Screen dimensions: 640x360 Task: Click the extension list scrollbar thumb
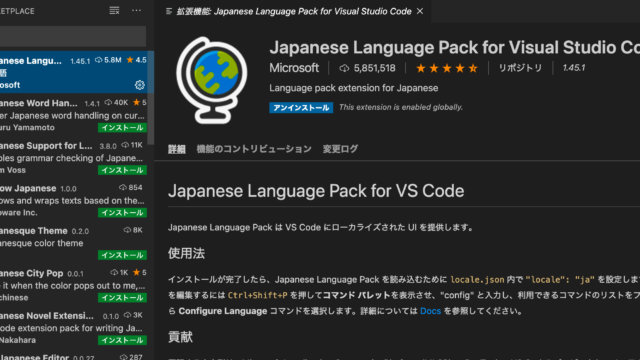click(151, 98)
